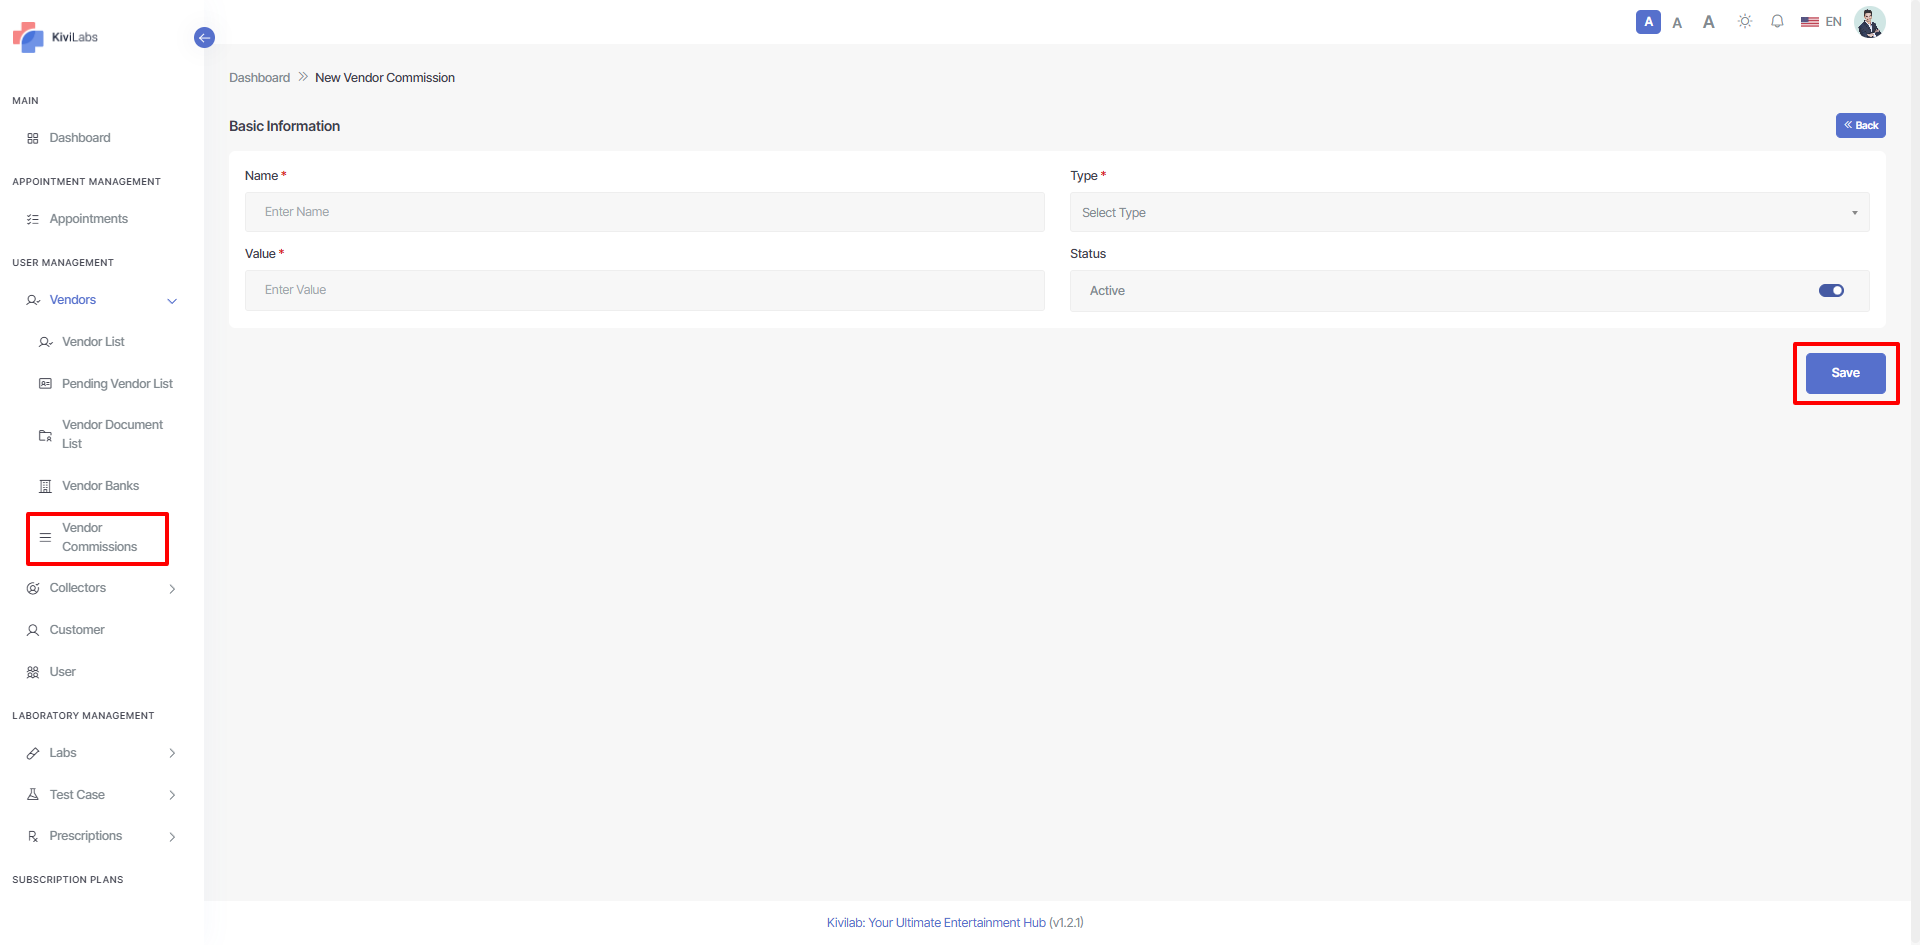Click the Dashboard grid icon in sidebar
The width and height of the screenshot is (1920, 945).
pos(33,138)
